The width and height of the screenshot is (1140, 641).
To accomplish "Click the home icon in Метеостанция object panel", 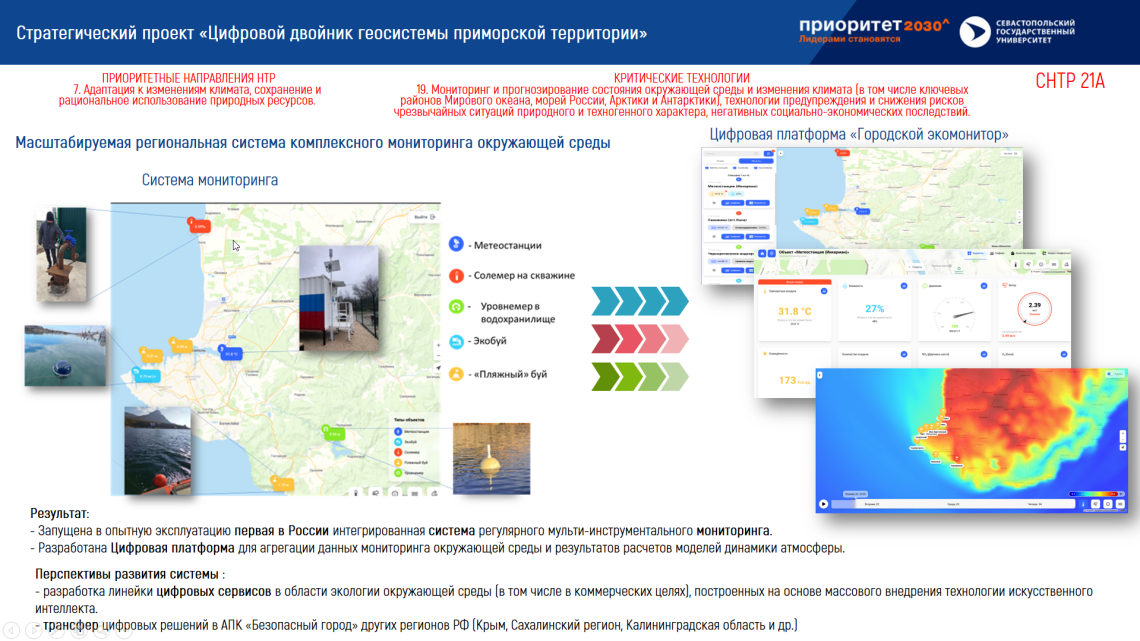I will pos(762,254).
